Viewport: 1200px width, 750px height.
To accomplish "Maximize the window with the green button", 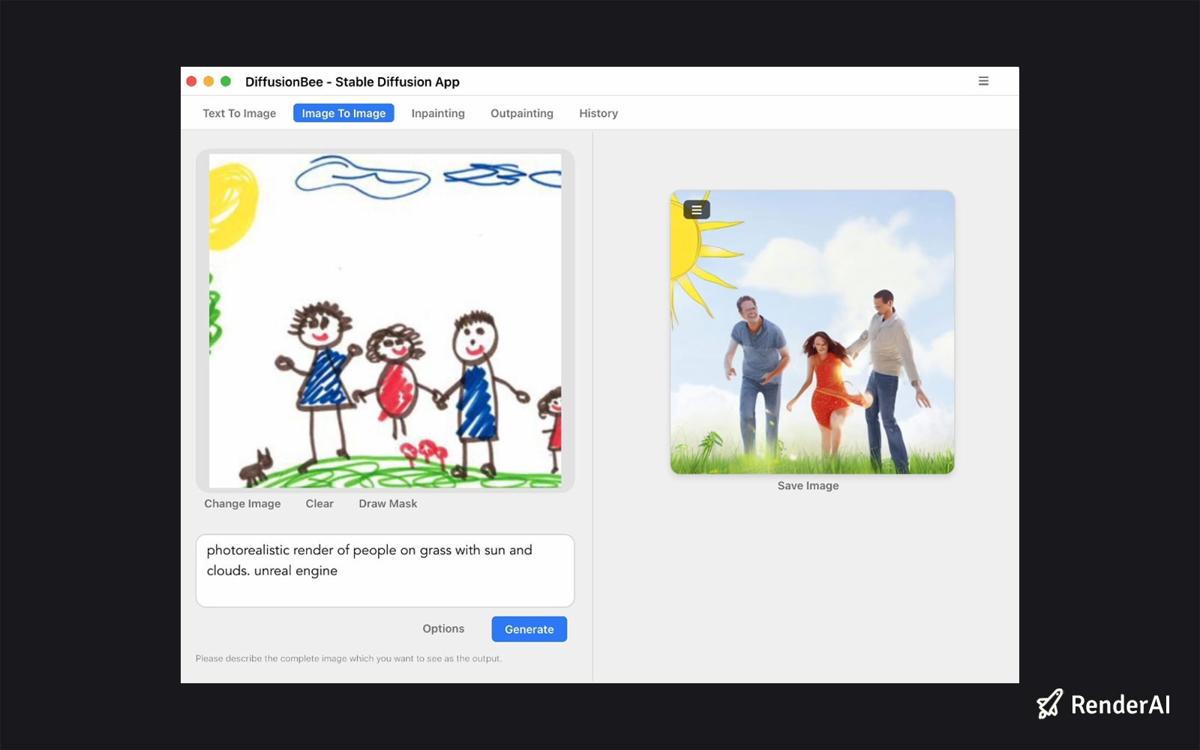I will pyautogui.click(x=226, y=82).
